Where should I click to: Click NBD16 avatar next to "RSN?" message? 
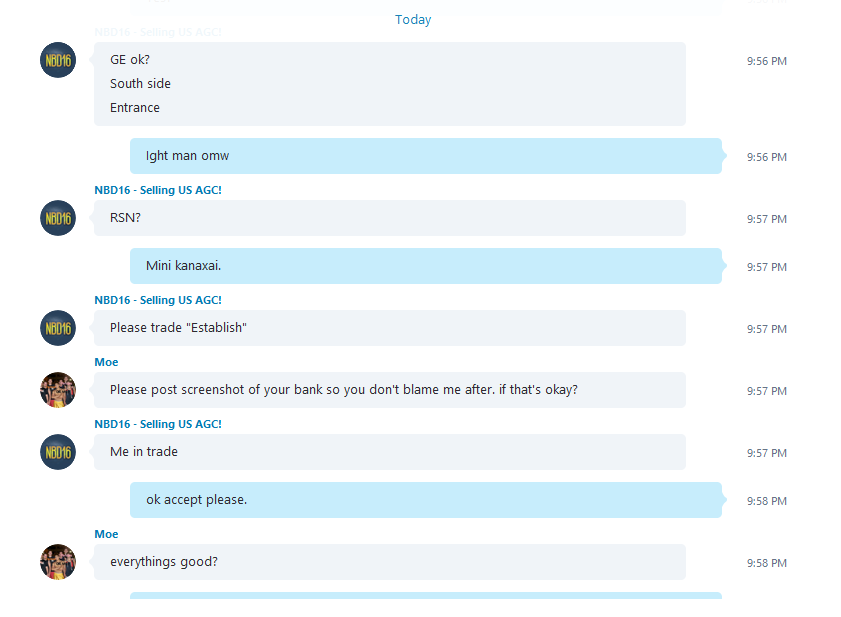(58, 218)
